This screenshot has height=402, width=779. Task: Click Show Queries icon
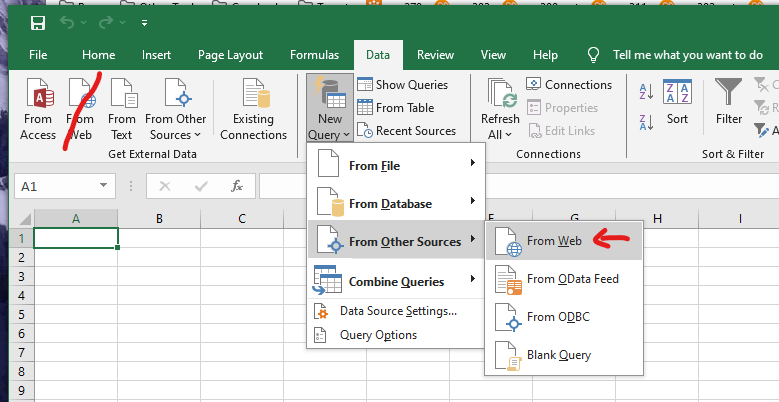pyautogui.click(x=363, y=85)
